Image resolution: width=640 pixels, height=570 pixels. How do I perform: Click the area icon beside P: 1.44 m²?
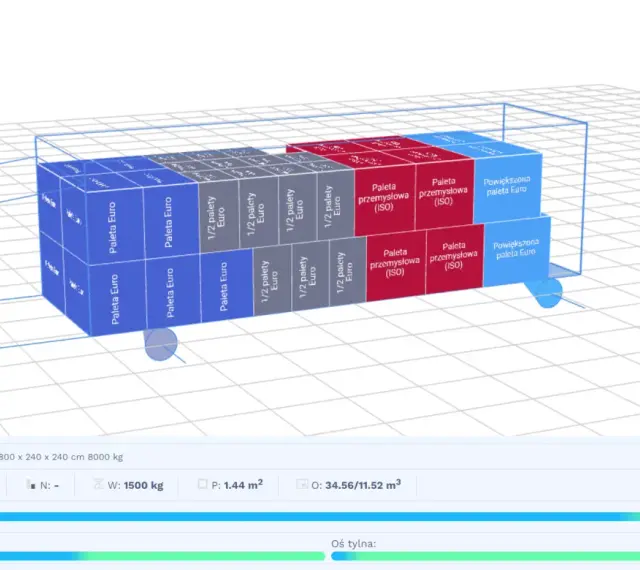tap(202, 484)
